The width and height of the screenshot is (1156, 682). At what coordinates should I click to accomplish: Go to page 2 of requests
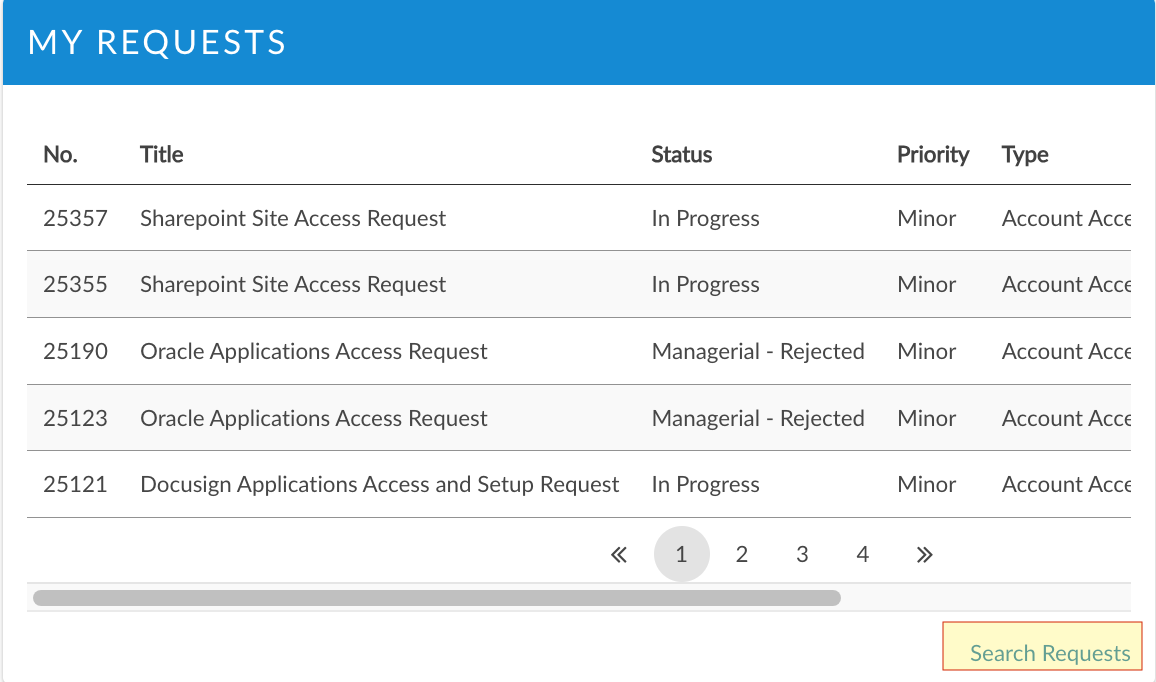click(x=742, y=554)
